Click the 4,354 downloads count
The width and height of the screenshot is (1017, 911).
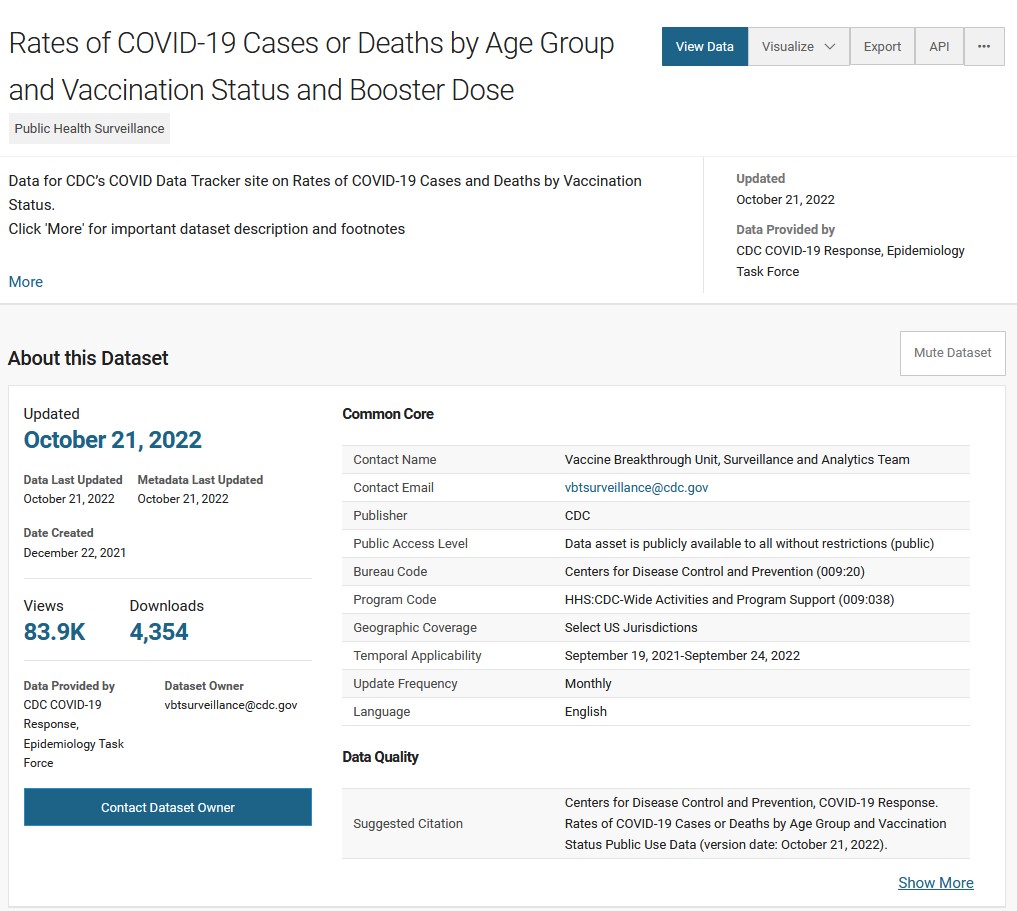pos(159,632)
